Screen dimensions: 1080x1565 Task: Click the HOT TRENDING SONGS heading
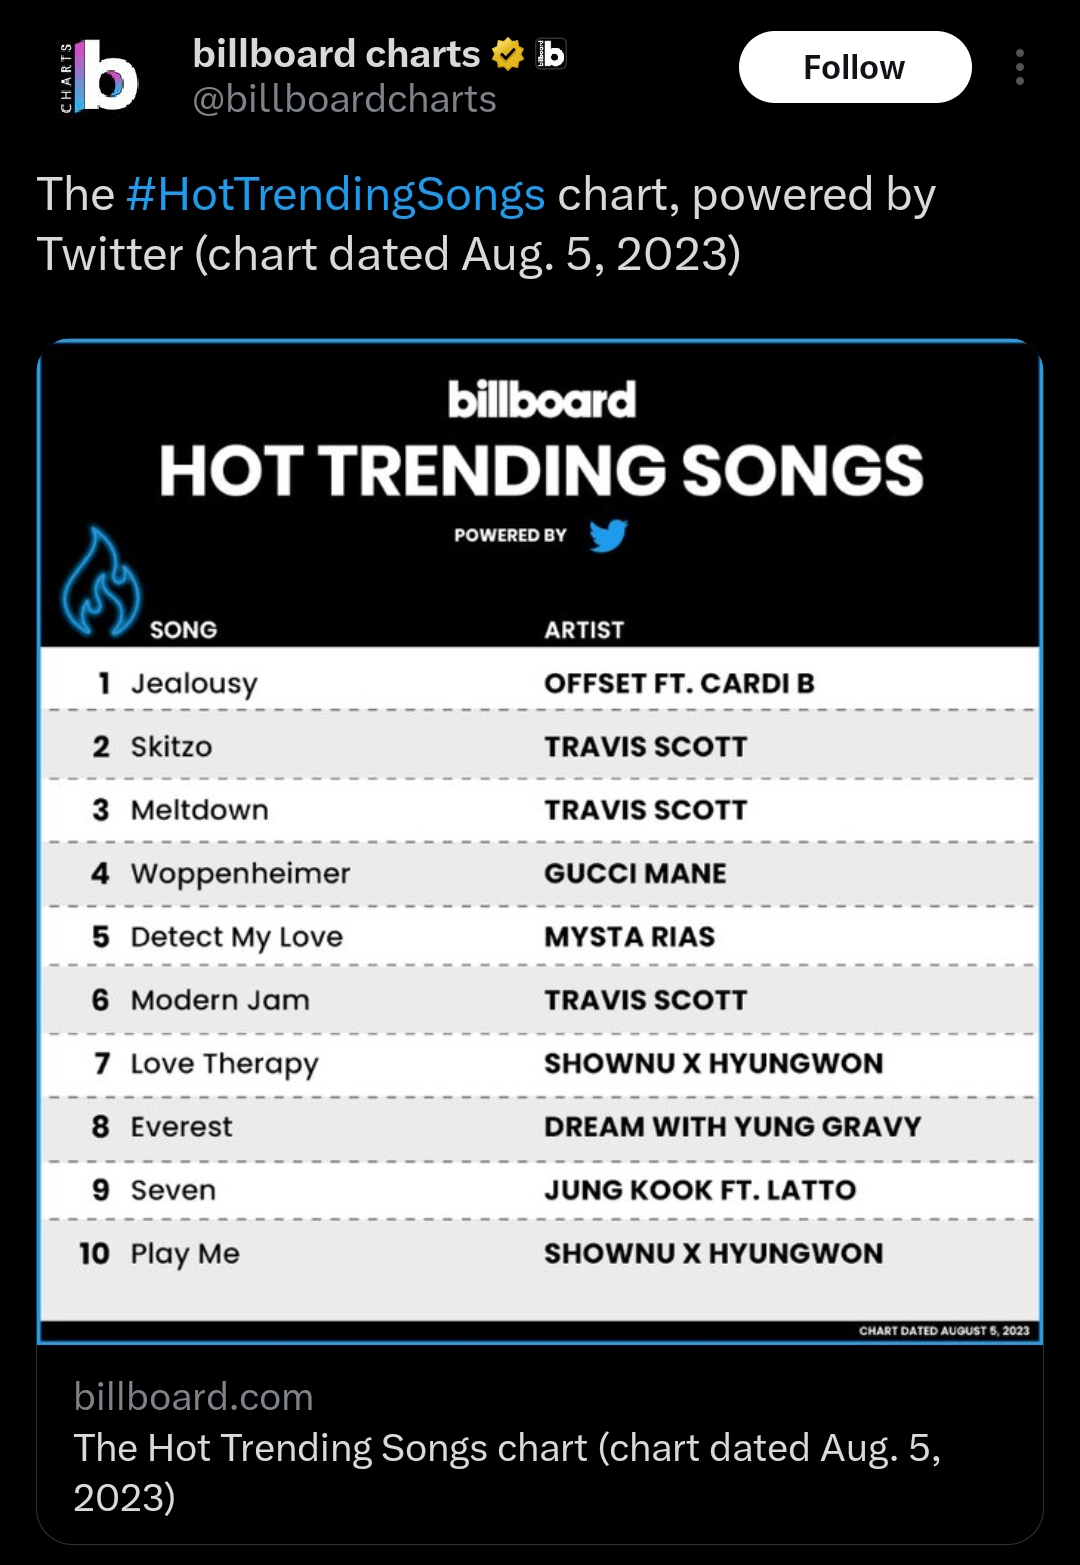click(540, 470)
